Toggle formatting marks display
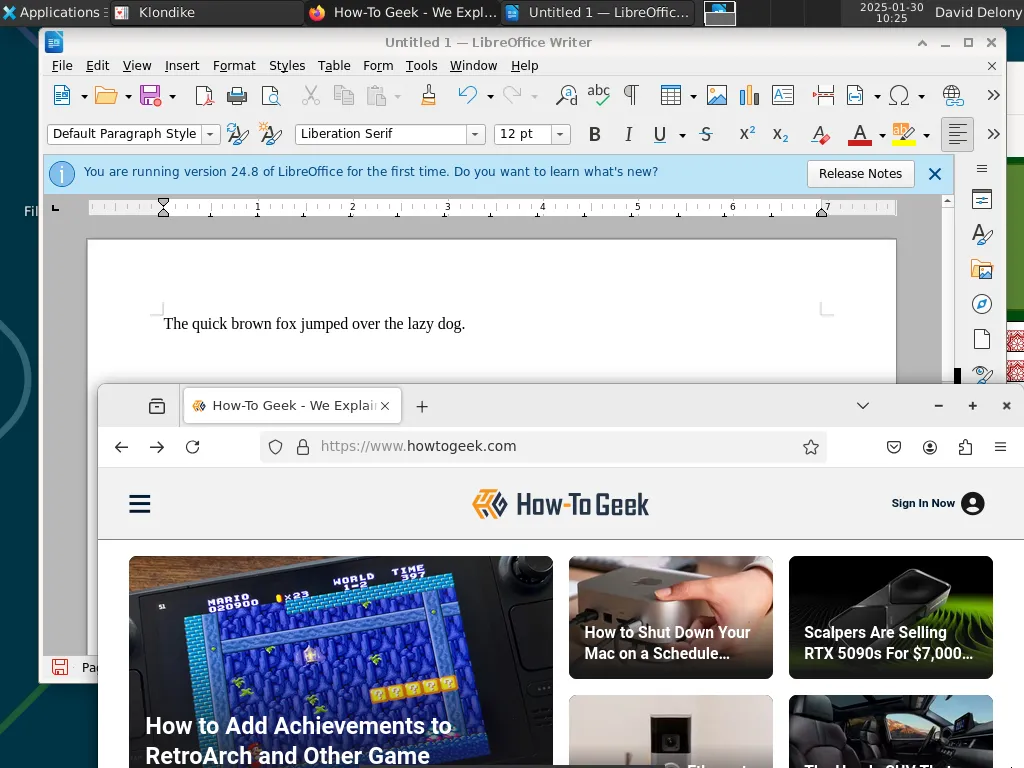 click(x=630, y=95)
